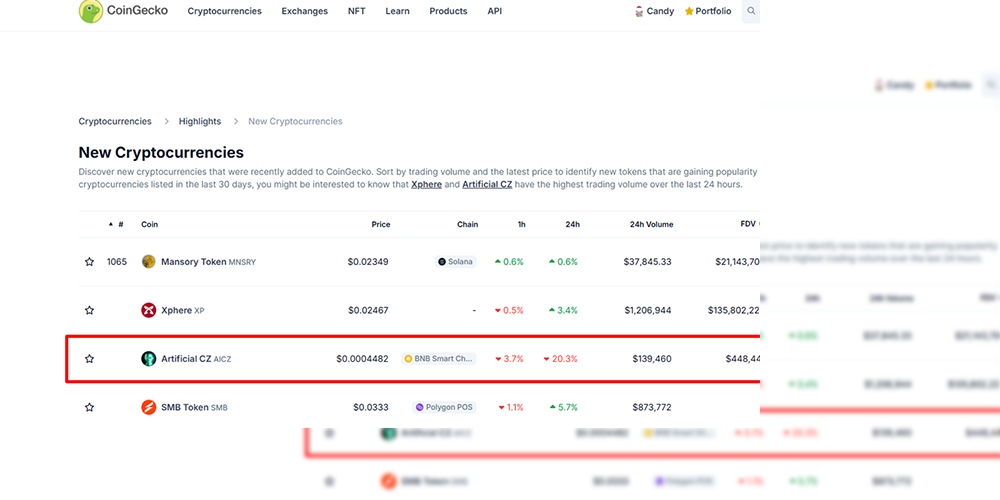Sort table by Price column
The image size is (1000, 500).
(x=381, y=224)
